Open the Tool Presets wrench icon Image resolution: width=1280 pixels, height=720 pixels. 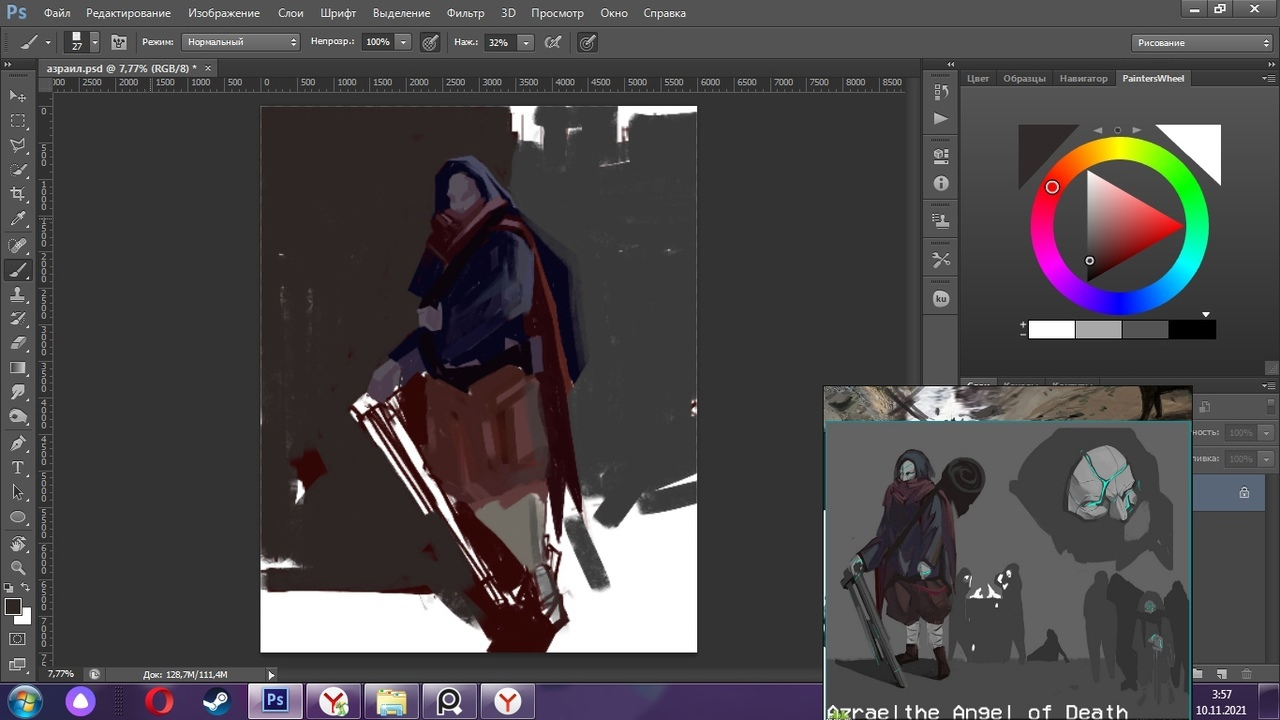coord(941,260)
